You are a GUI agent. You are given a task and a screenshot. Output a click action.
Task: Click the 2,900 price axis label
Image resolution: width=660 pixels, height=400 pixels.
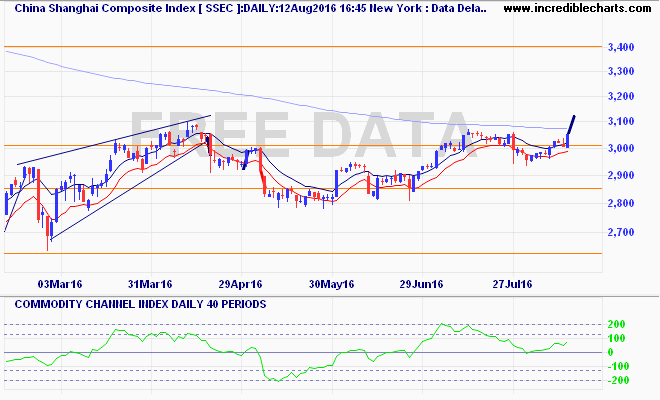click(x=620, y=176)
